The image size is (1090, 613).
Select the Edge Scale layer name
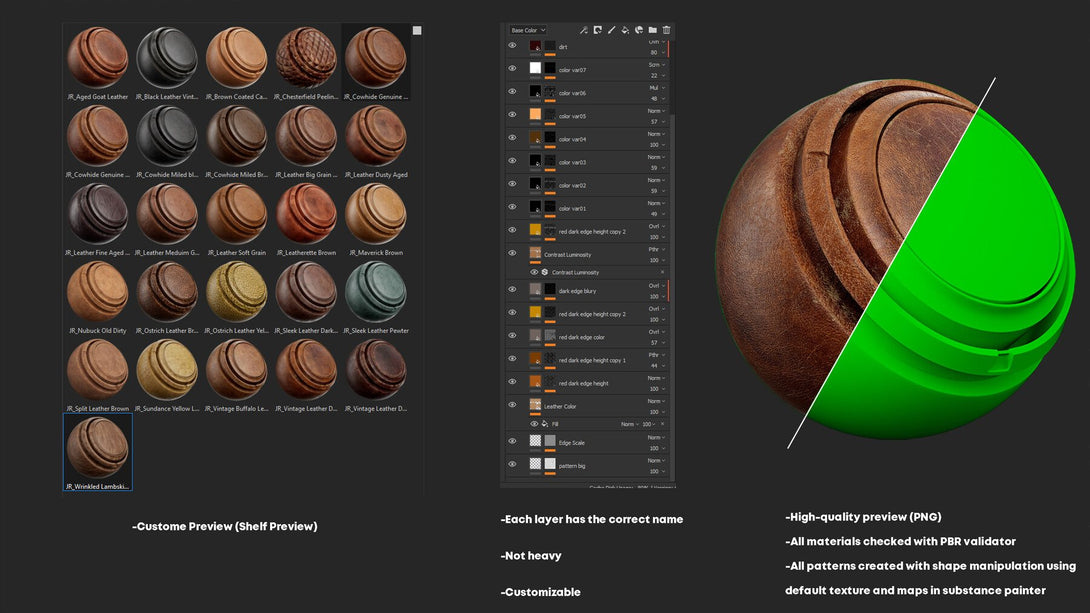click(571, 443)
